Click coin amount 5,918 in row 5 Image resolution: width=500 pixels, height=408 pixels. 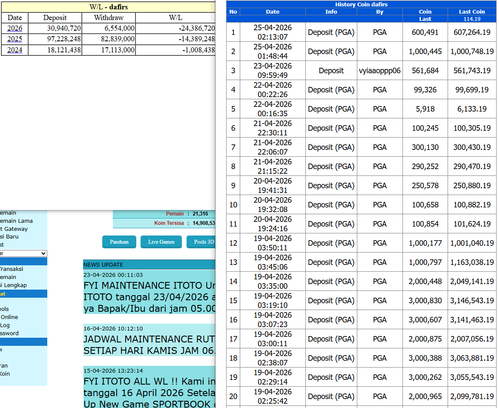[425, 109]
